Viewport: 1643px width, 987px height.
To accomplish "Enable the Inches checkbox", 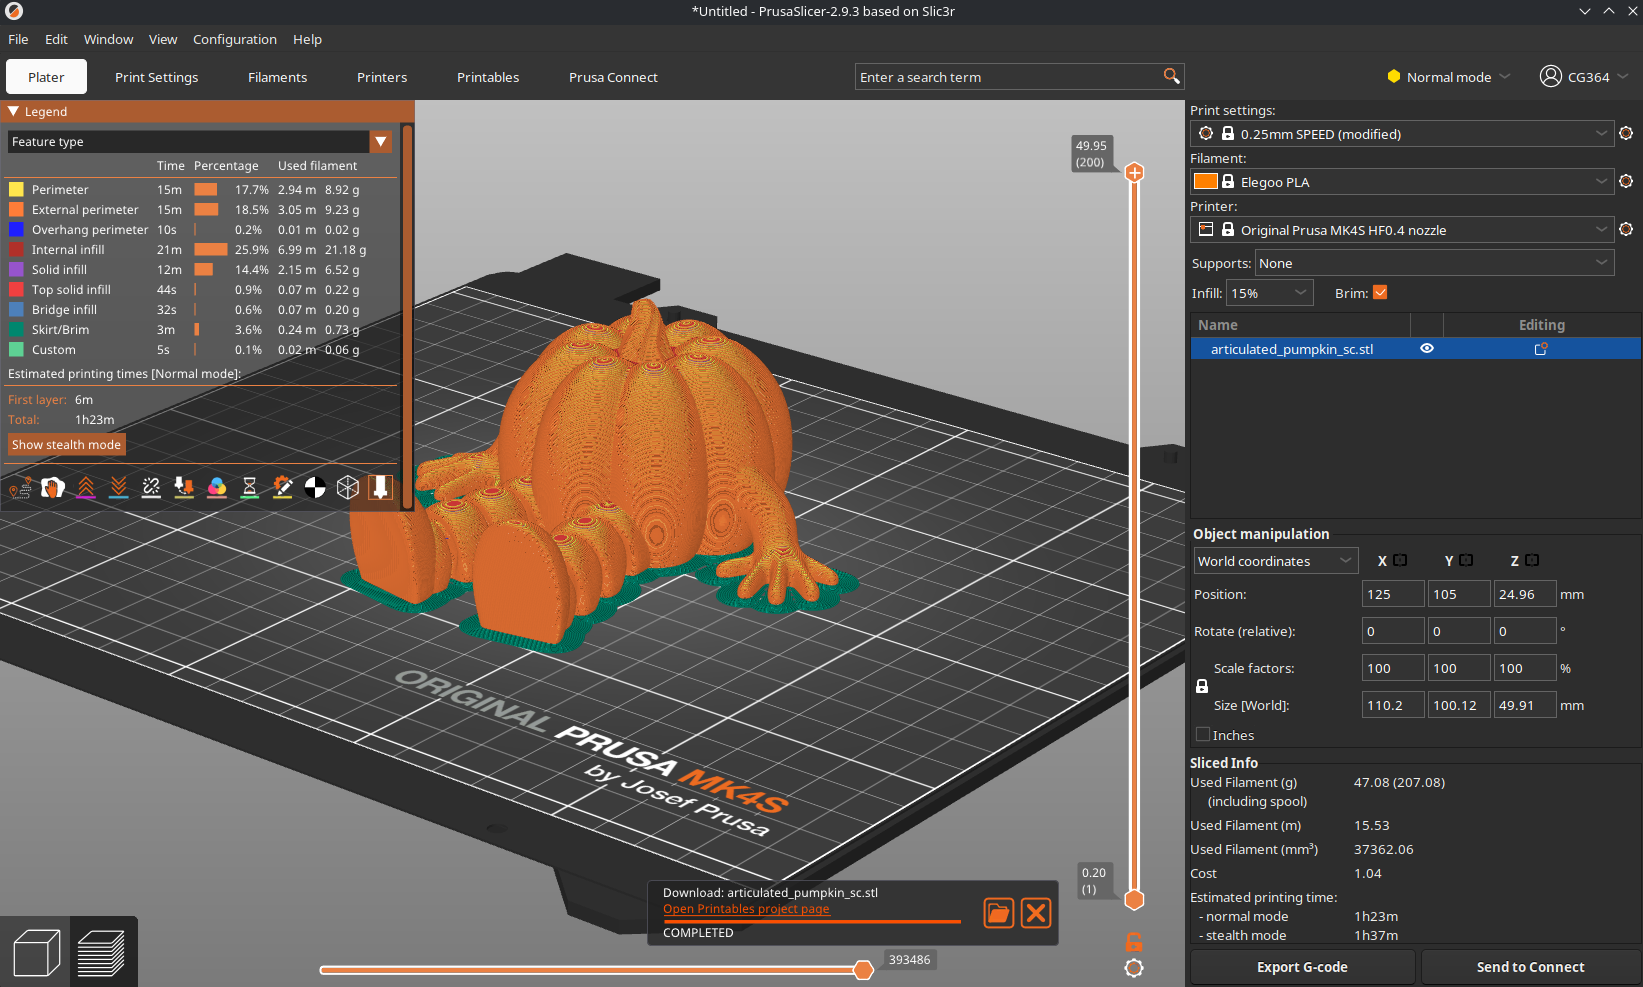I will click(x=1203, y=735).
